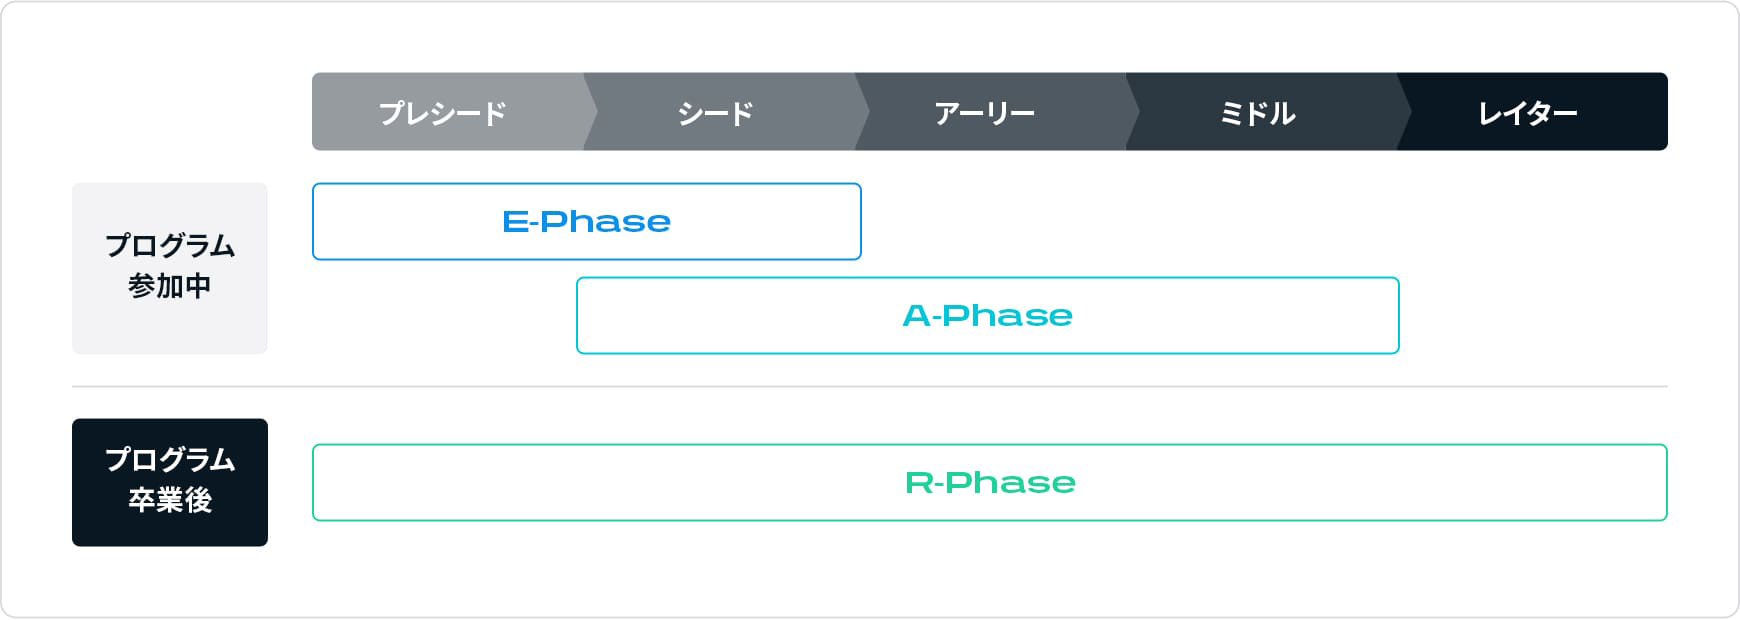This screenshot has height=620, width=1740.
Task: Click the teal A-Phase text
Action: tap(988, 316)
